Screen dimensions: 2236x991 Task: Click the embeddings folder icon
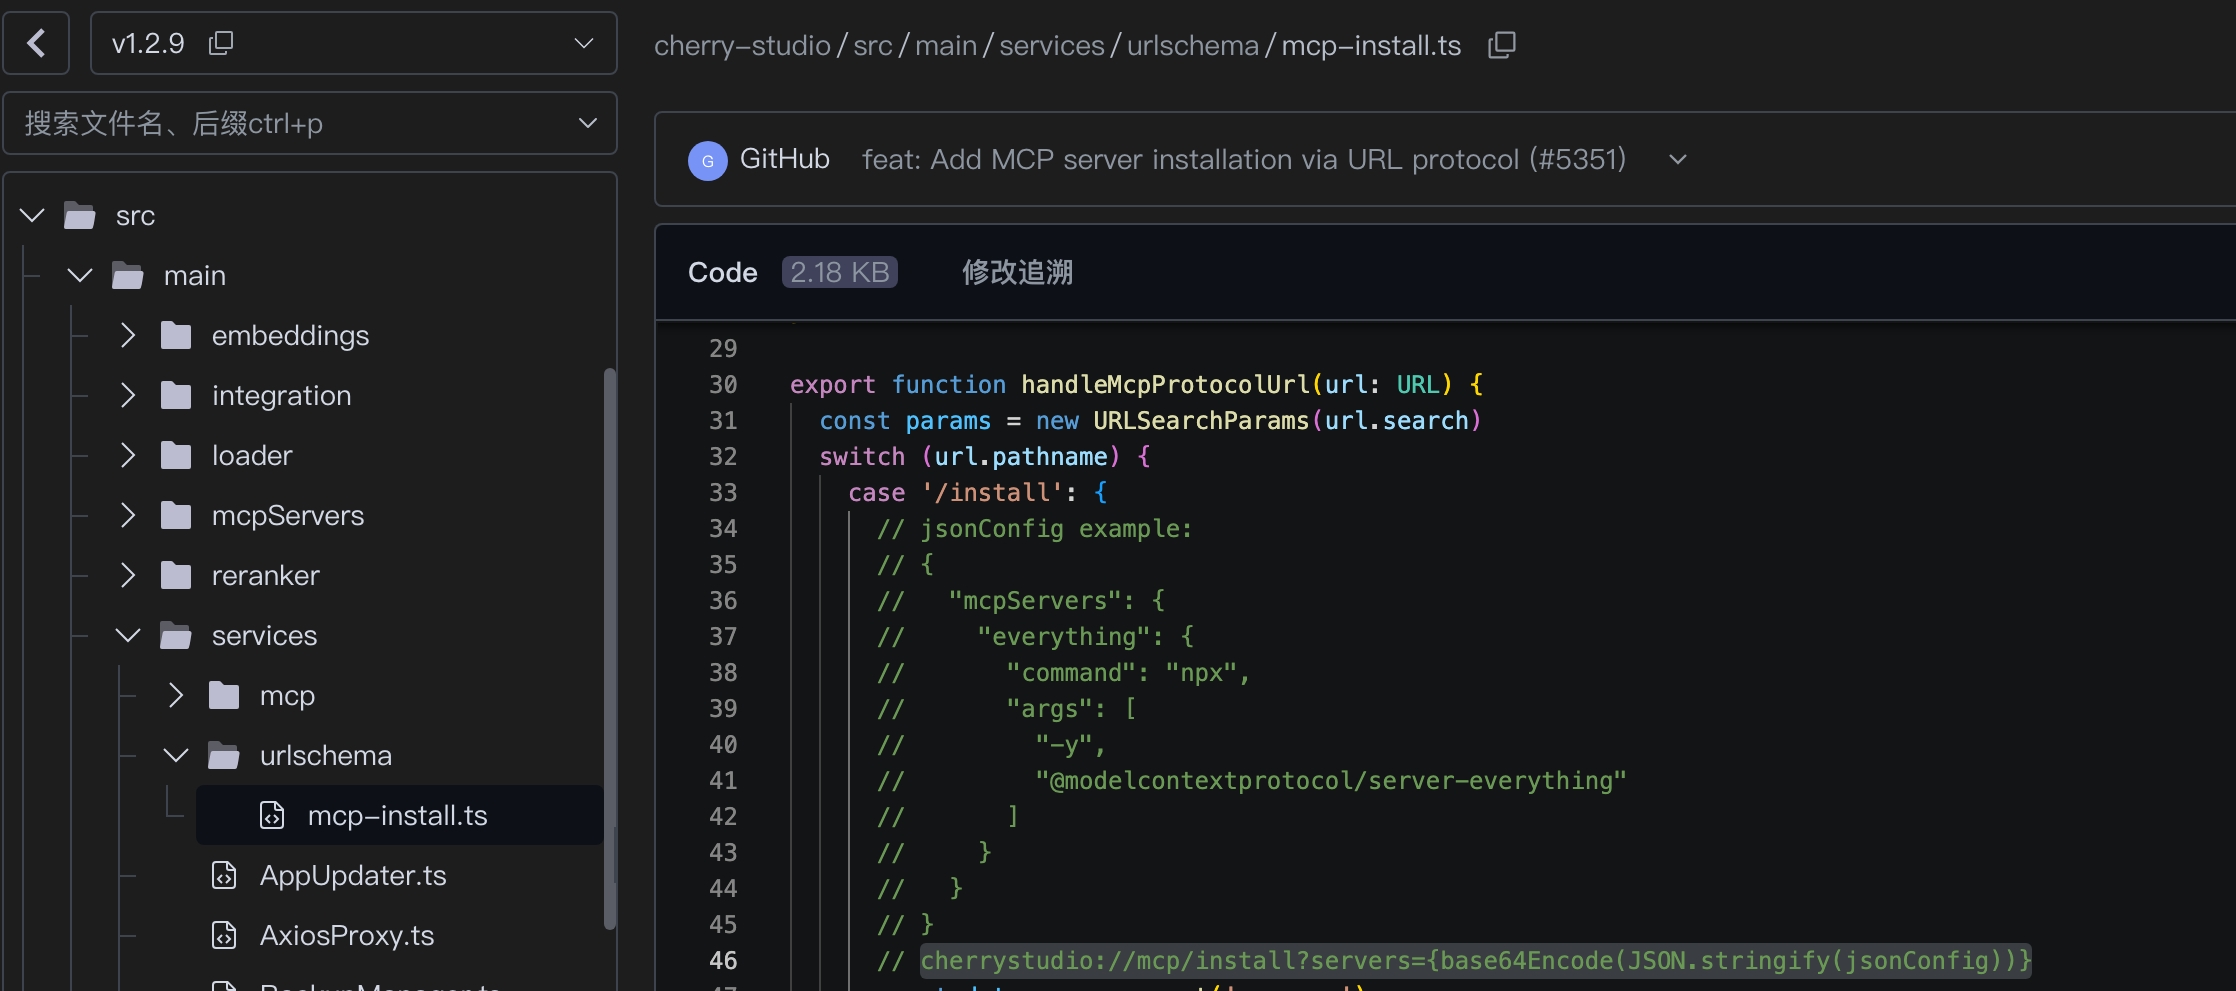click(176, 335)
